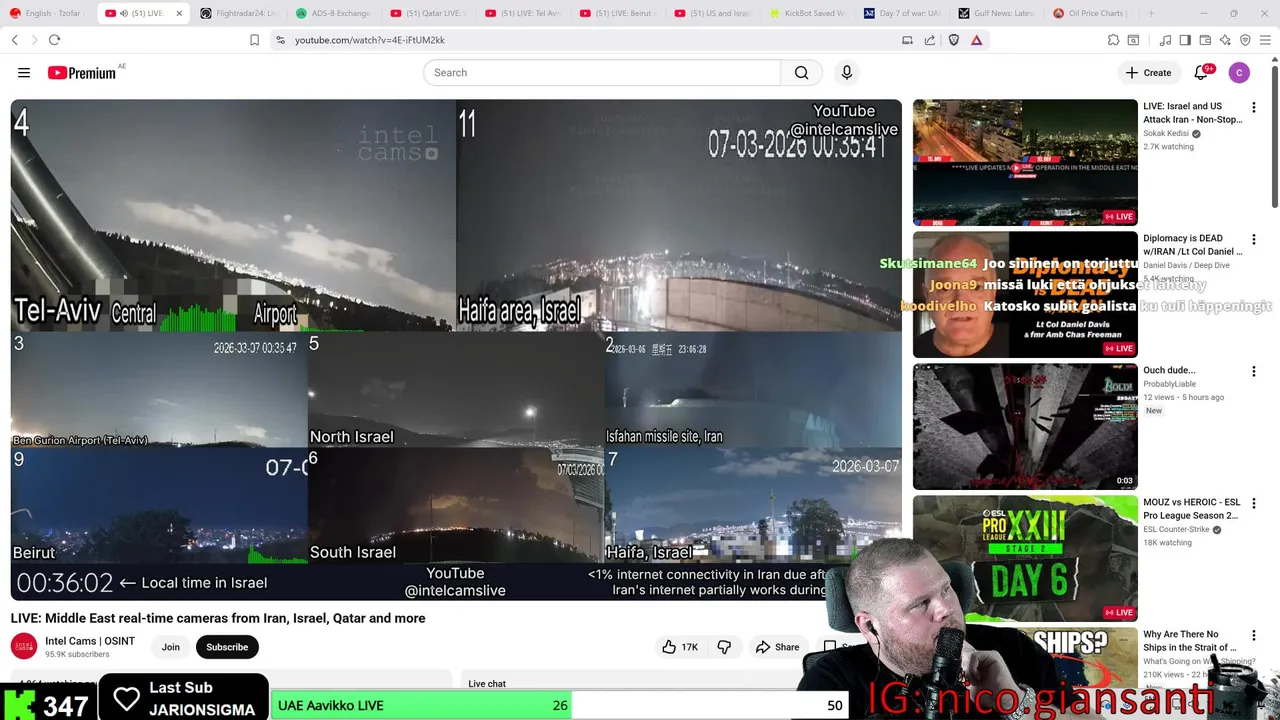Open Brave Shields lion icon
Viewport: 1280px width, 720px height.
point(954,40)
